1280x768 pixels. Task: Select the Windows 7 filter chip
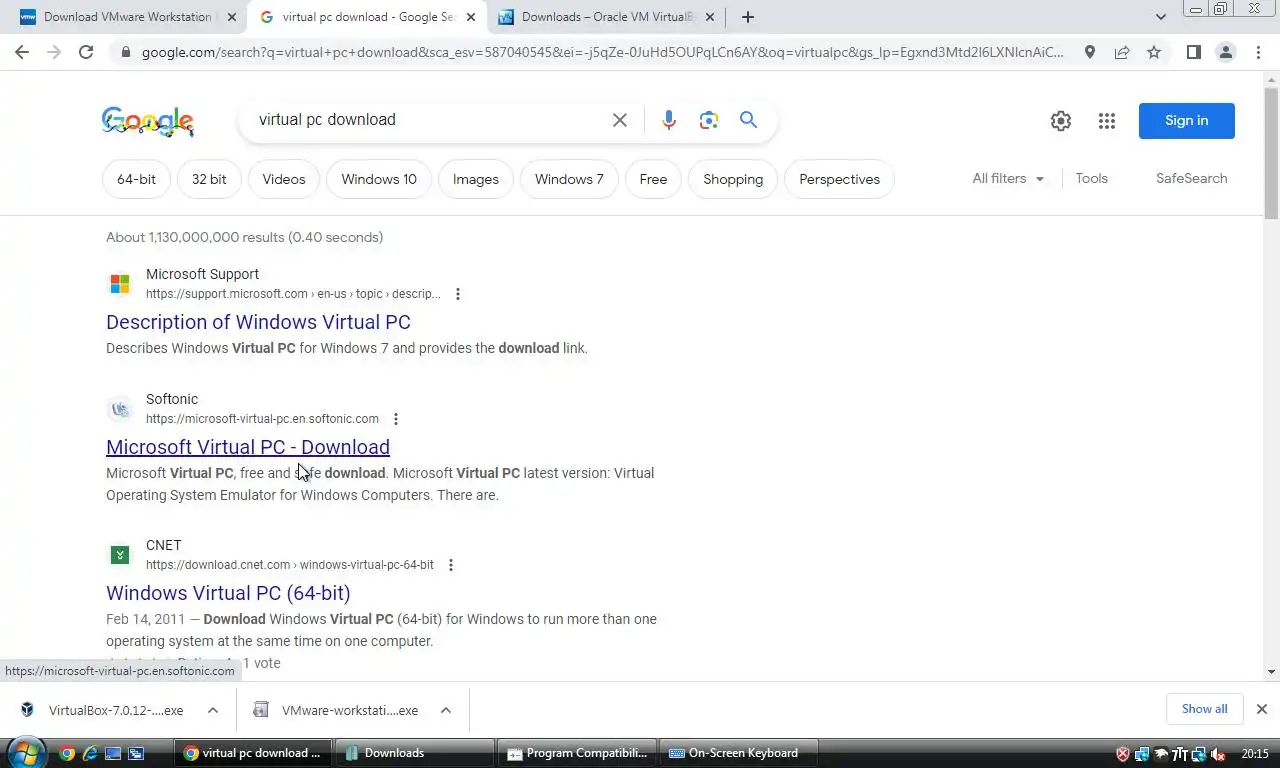coord(569,179)
